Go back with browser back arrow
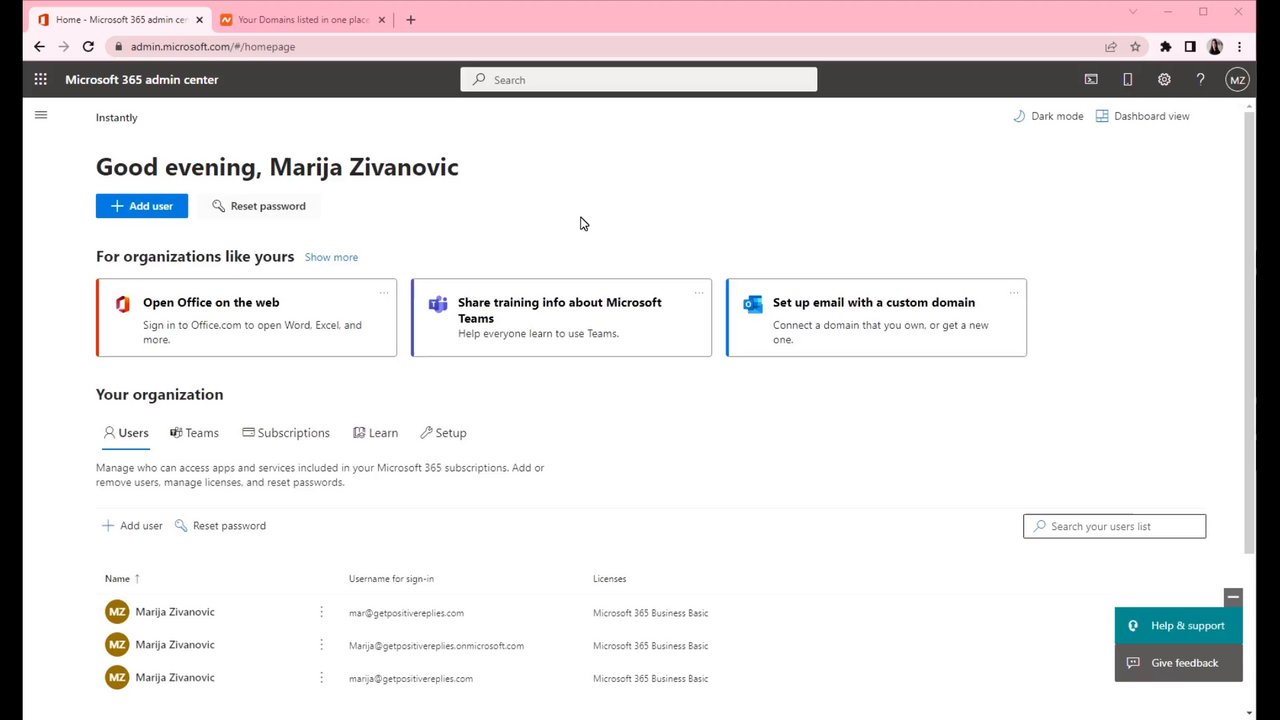 point(39,46)
